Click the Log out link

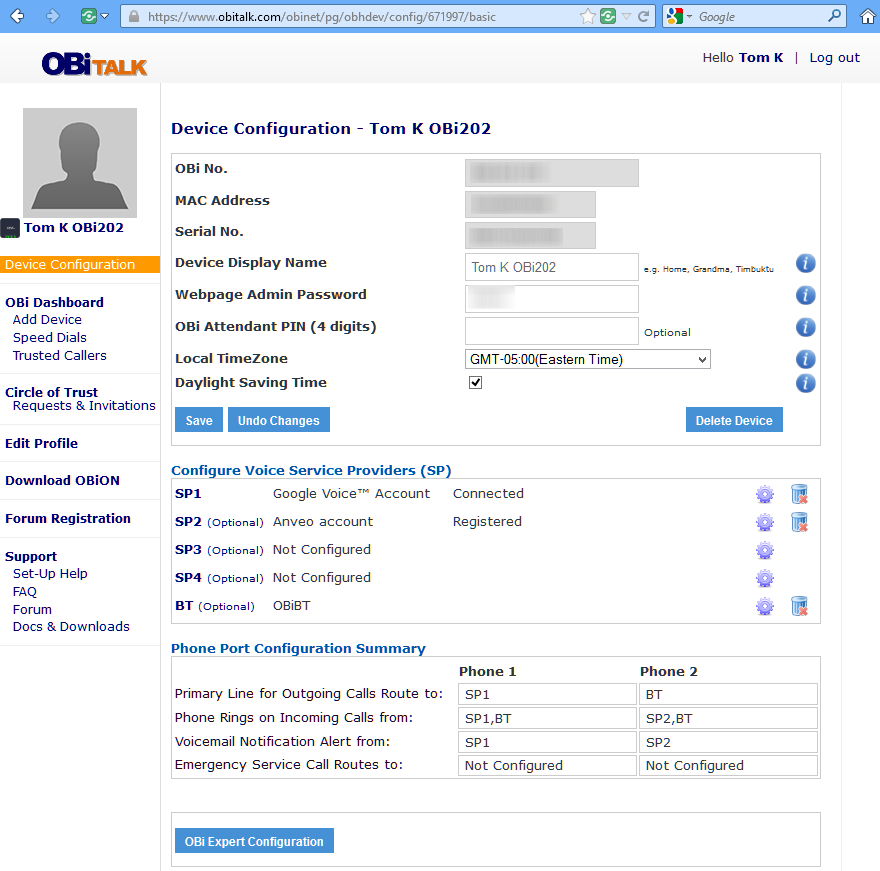coord(834,58)
